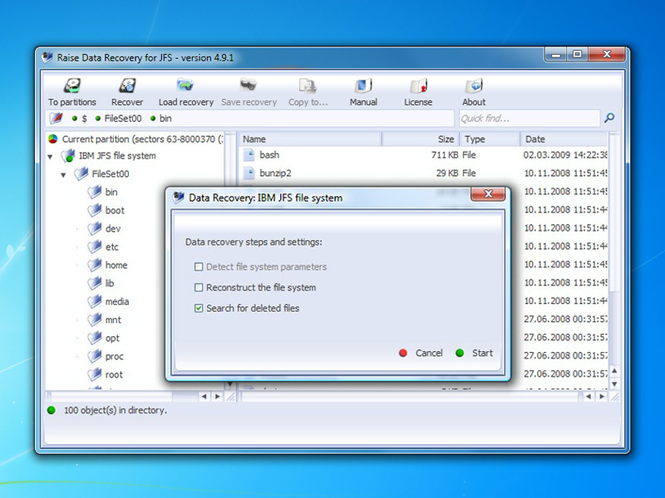This screenshot has width=665, height=498.
Task: Click the Recover toolbar icon
Action: point(127,85)
